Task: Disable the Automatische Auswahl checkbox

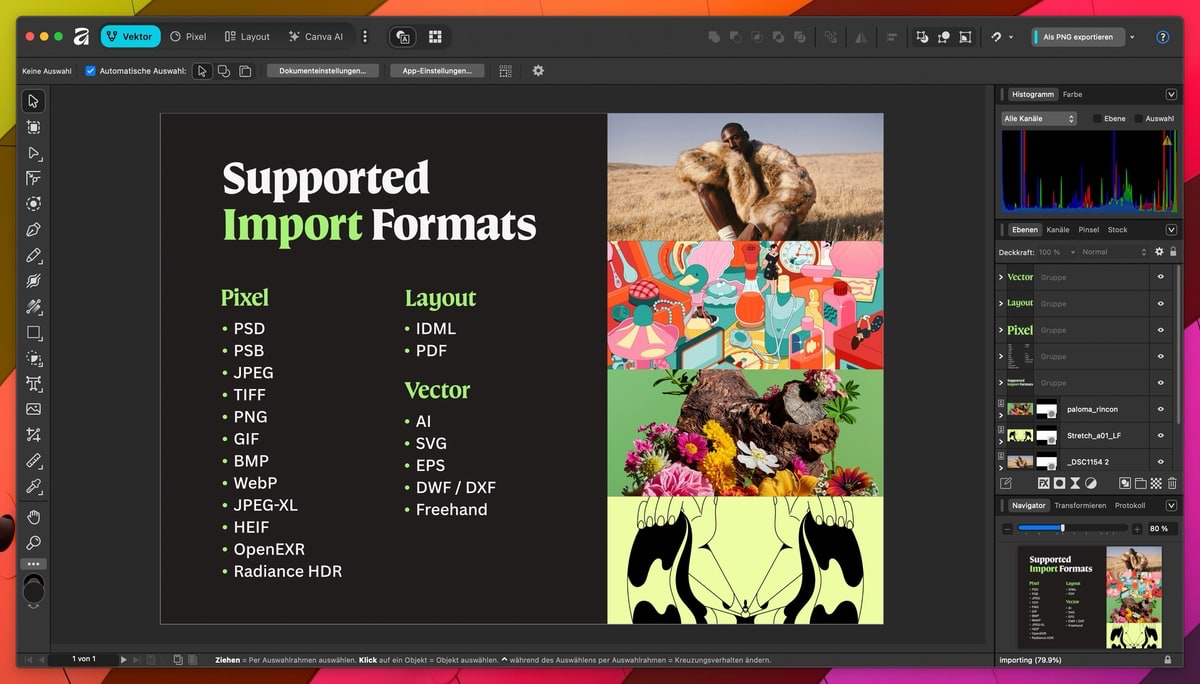Action: pos(89,70)
